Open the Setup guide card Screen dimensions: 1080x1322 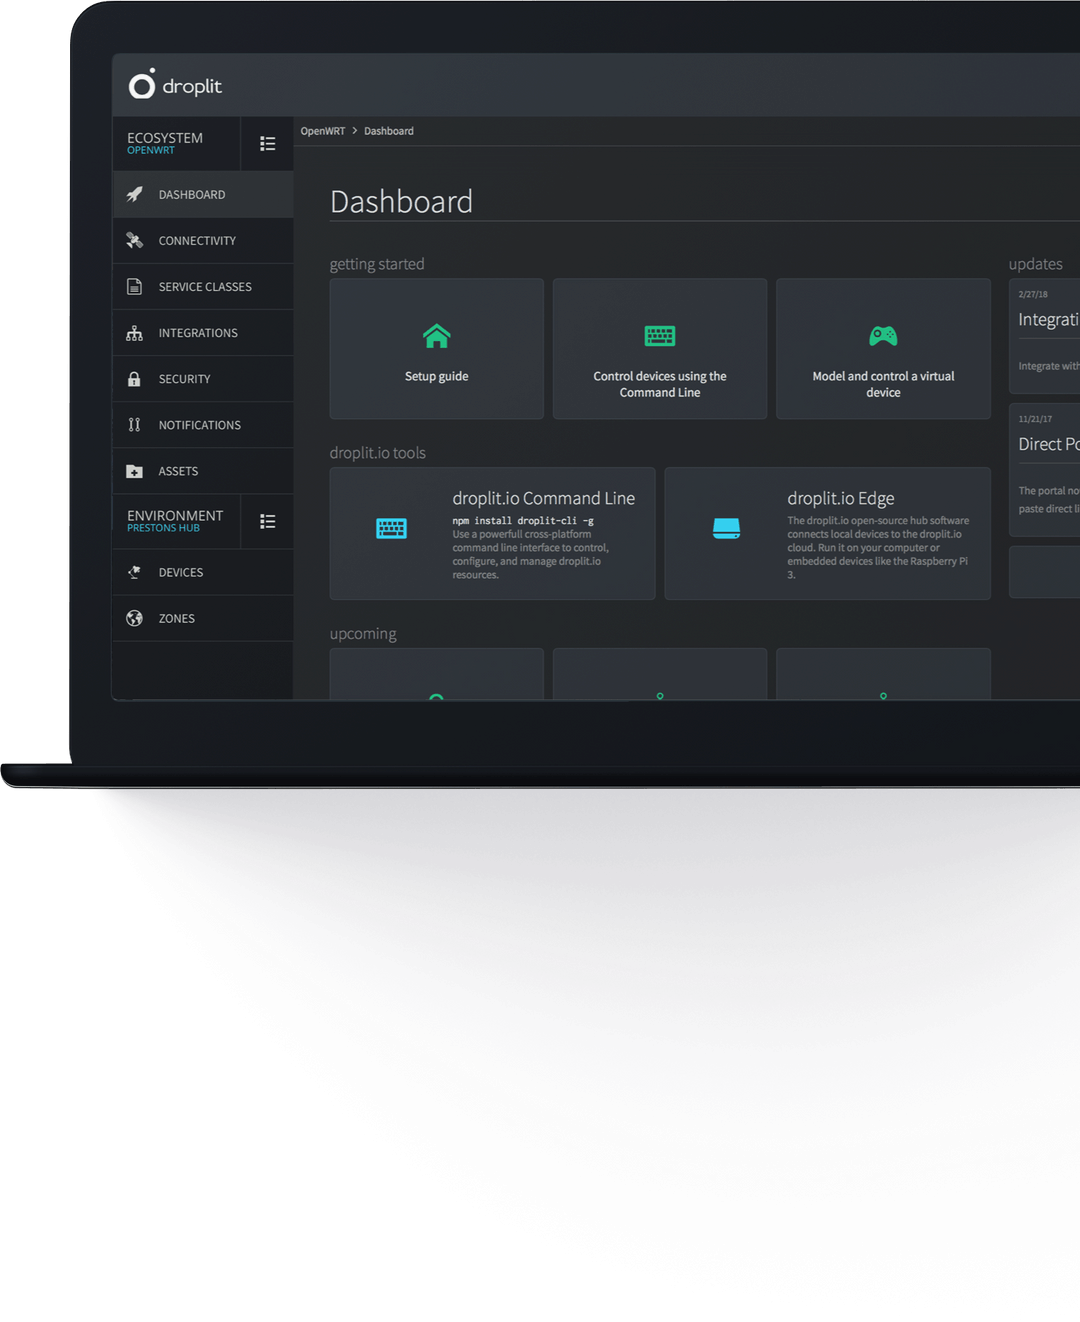click(x=436, y=348)
